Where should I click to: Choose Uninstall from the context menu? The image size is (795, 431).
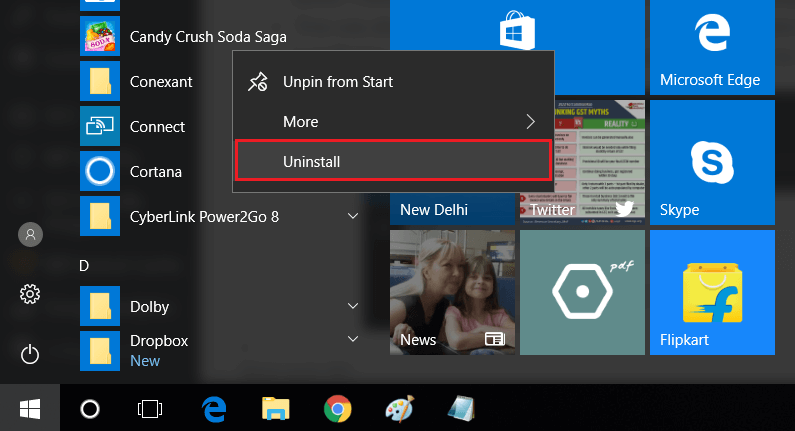click(x=393, y=160)
